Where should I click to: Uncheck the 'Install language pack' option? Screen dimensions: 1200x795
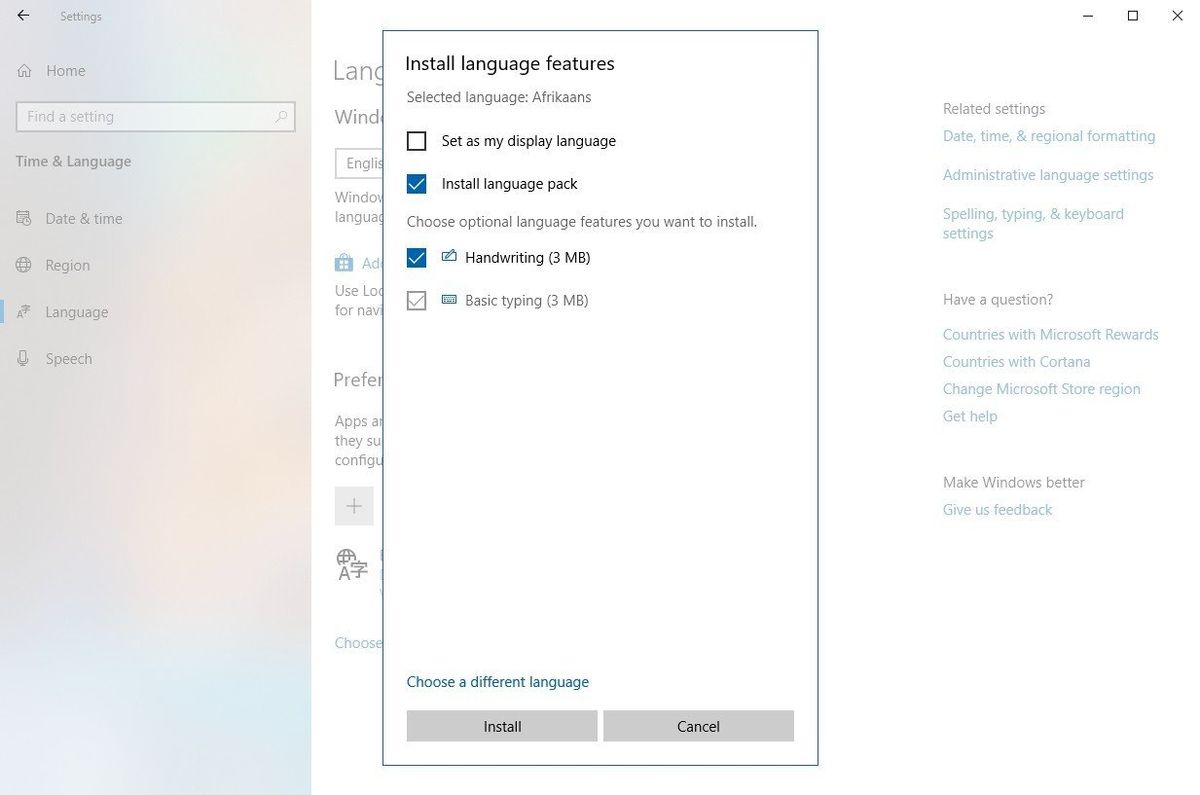pyautogui.click(x=416, y=184)
